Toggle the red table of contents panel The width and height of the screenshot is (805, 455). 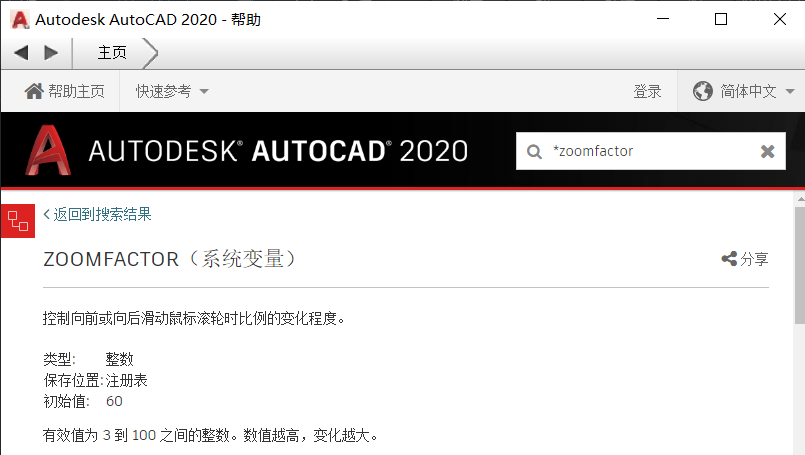[18, 221]
